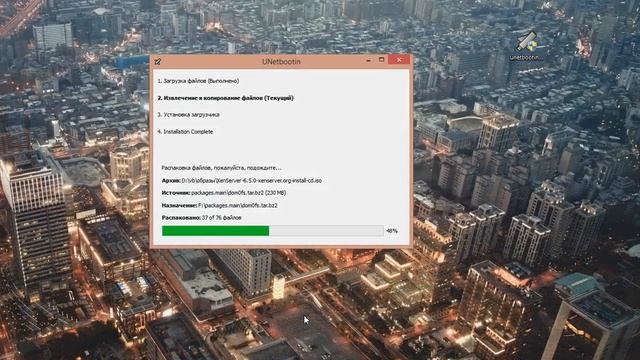Select step 4 'Installation Complete'
The image size is (640, 360).
pos(185,132)
